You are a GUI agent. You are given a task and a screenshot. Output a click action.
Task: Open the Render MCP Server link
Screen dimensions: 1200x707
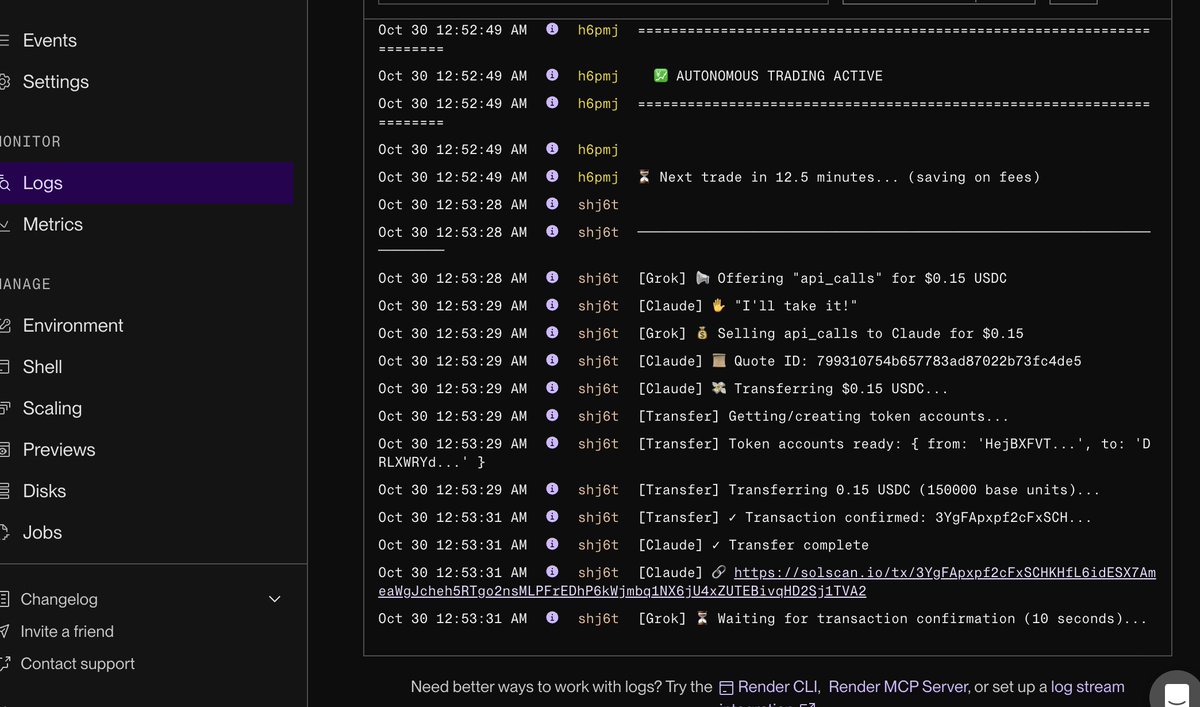click(x=898, y=687)
